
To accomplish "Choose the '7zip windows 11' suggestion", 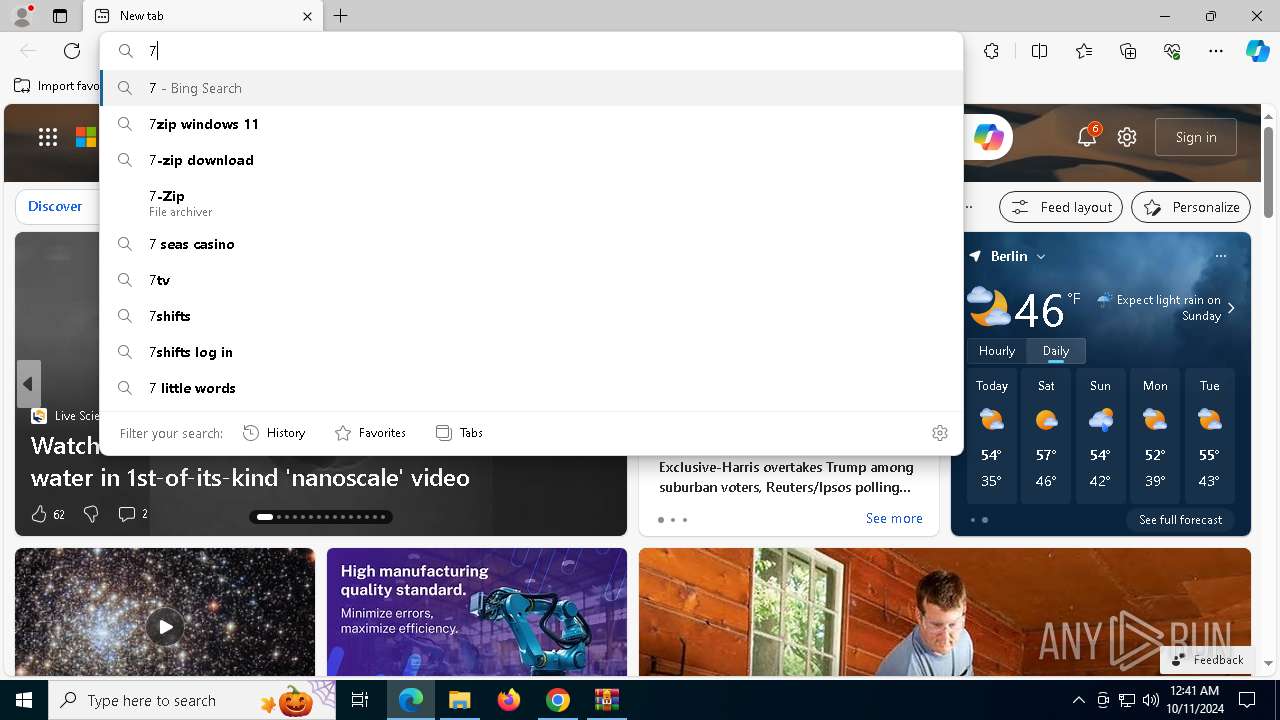I will (531, 124).
